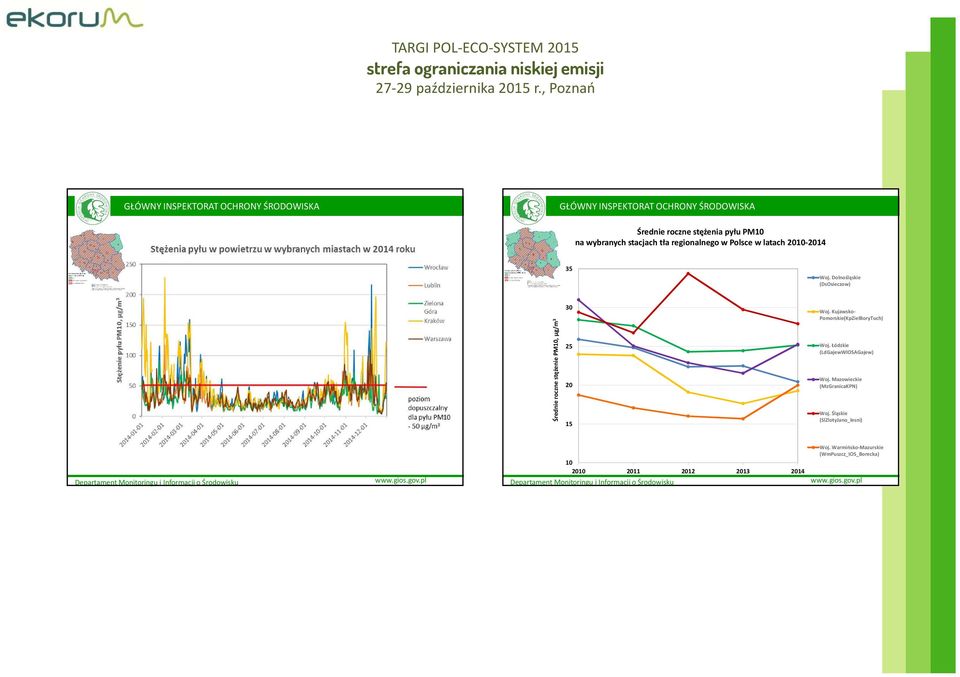Click the right chart's "Departament Monitoringu i Informacji o Środowisku" footer
960x677 pixels.
(592, 482)
